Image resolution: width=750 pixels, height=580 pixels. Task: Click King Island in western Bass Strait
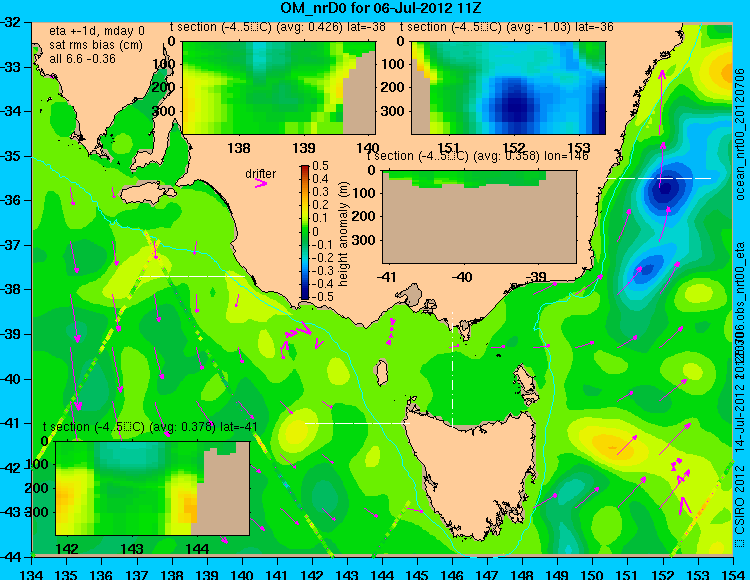pyautogui.click(x=381, y=373)
